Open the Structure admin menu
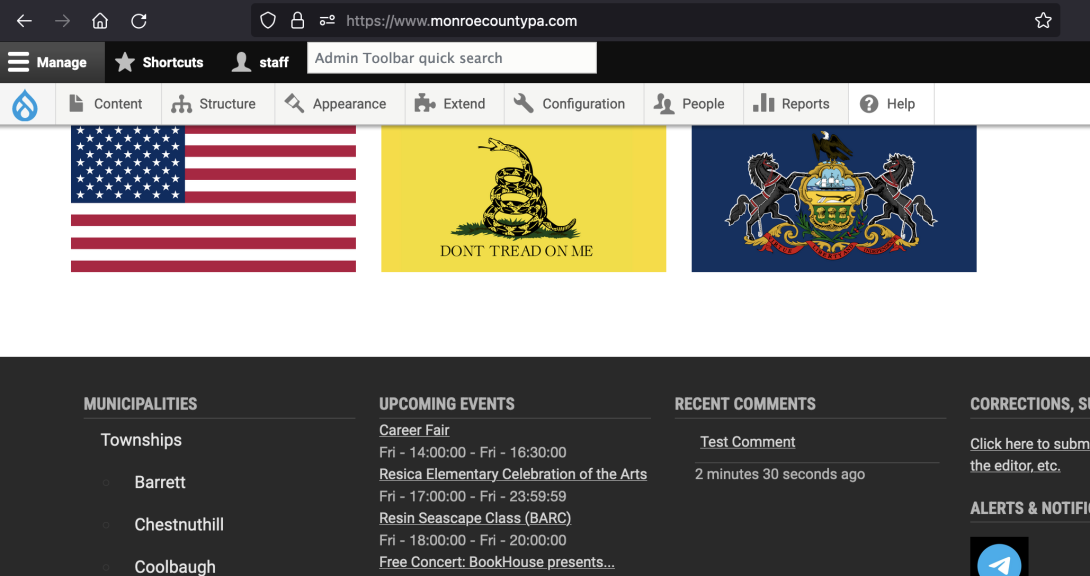Screen dimensions: 1090x576 [x=218, y=104]
